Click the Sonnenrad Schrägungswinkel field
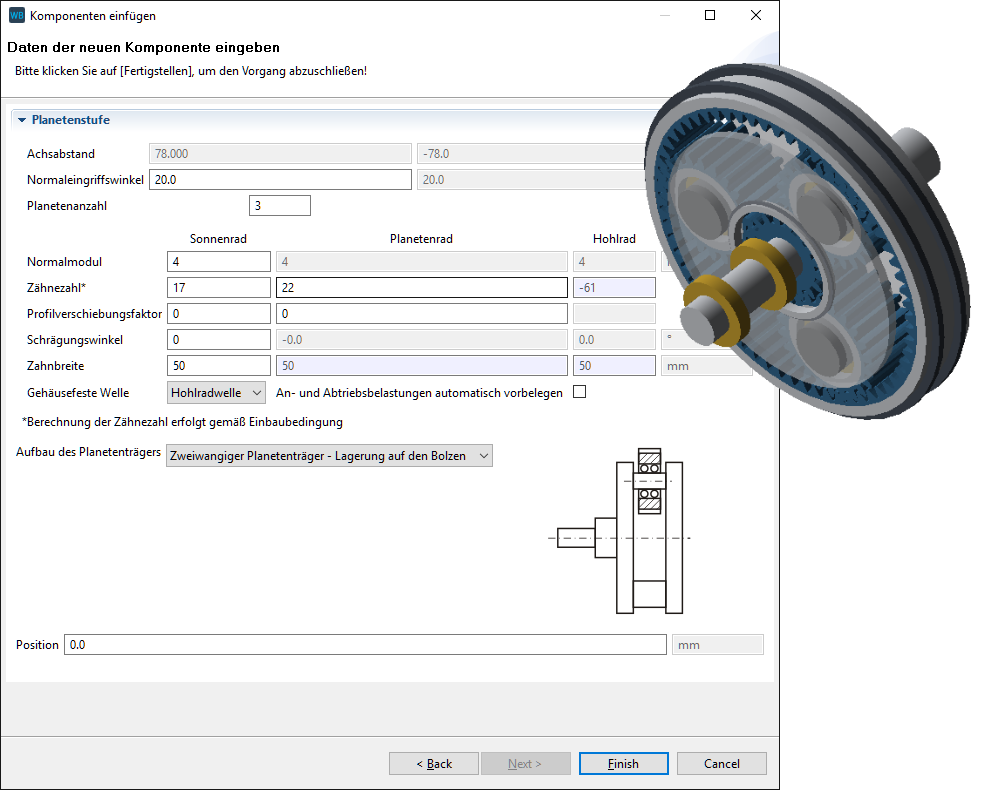Screen dimensions: 1000x790 pyautogui.click(x=219, y=340)
